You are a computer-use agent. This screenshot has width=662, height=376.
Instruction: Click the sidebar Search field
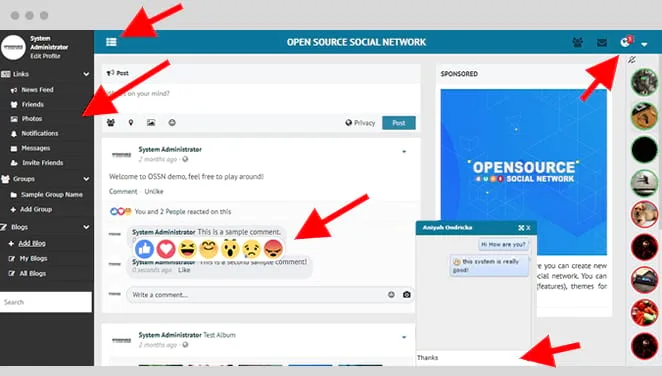[46, 302]
